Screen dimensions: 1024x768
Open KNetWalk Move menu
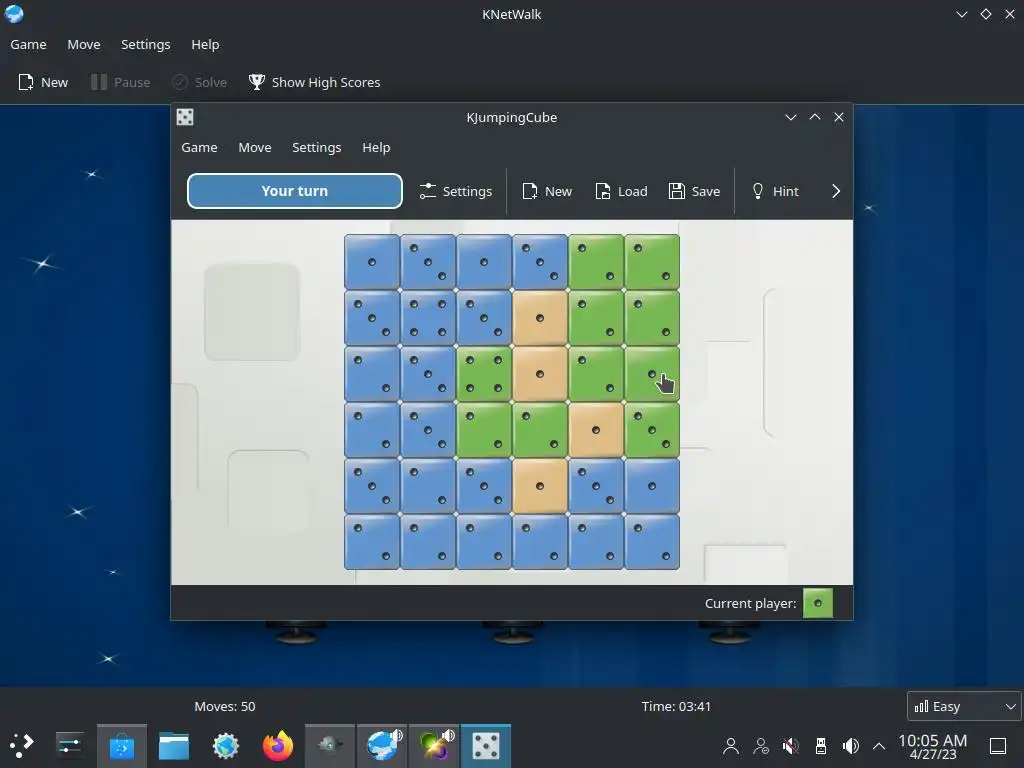point(84,44)
